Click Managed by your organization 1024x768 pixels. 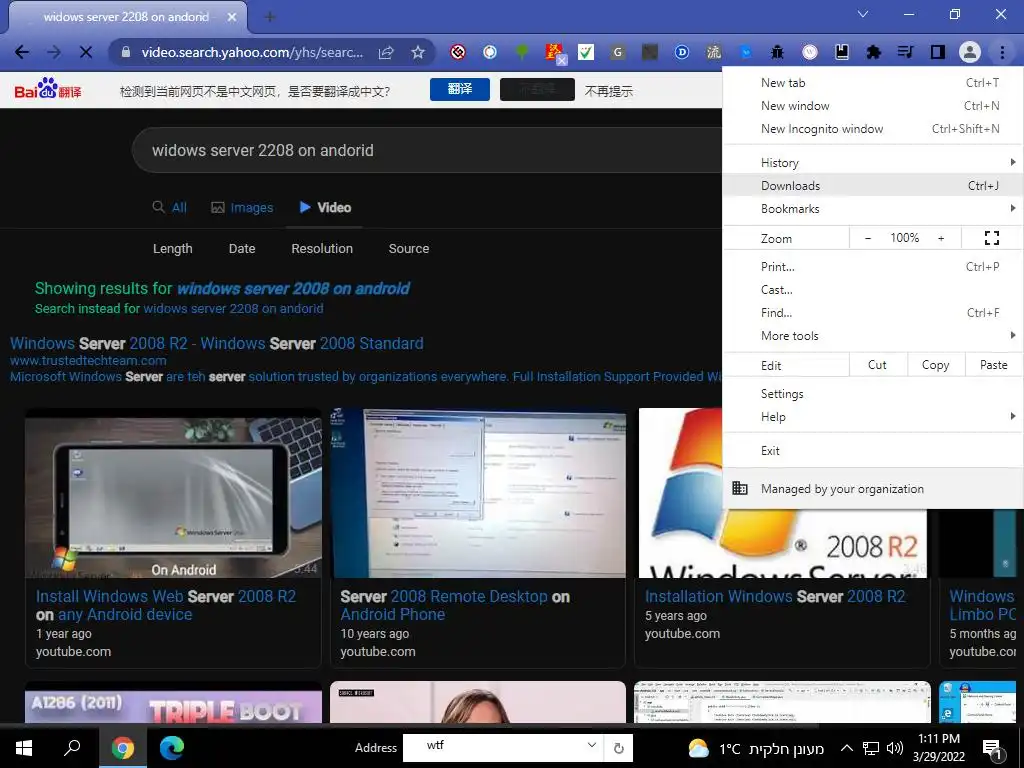(x=872, y=488)
